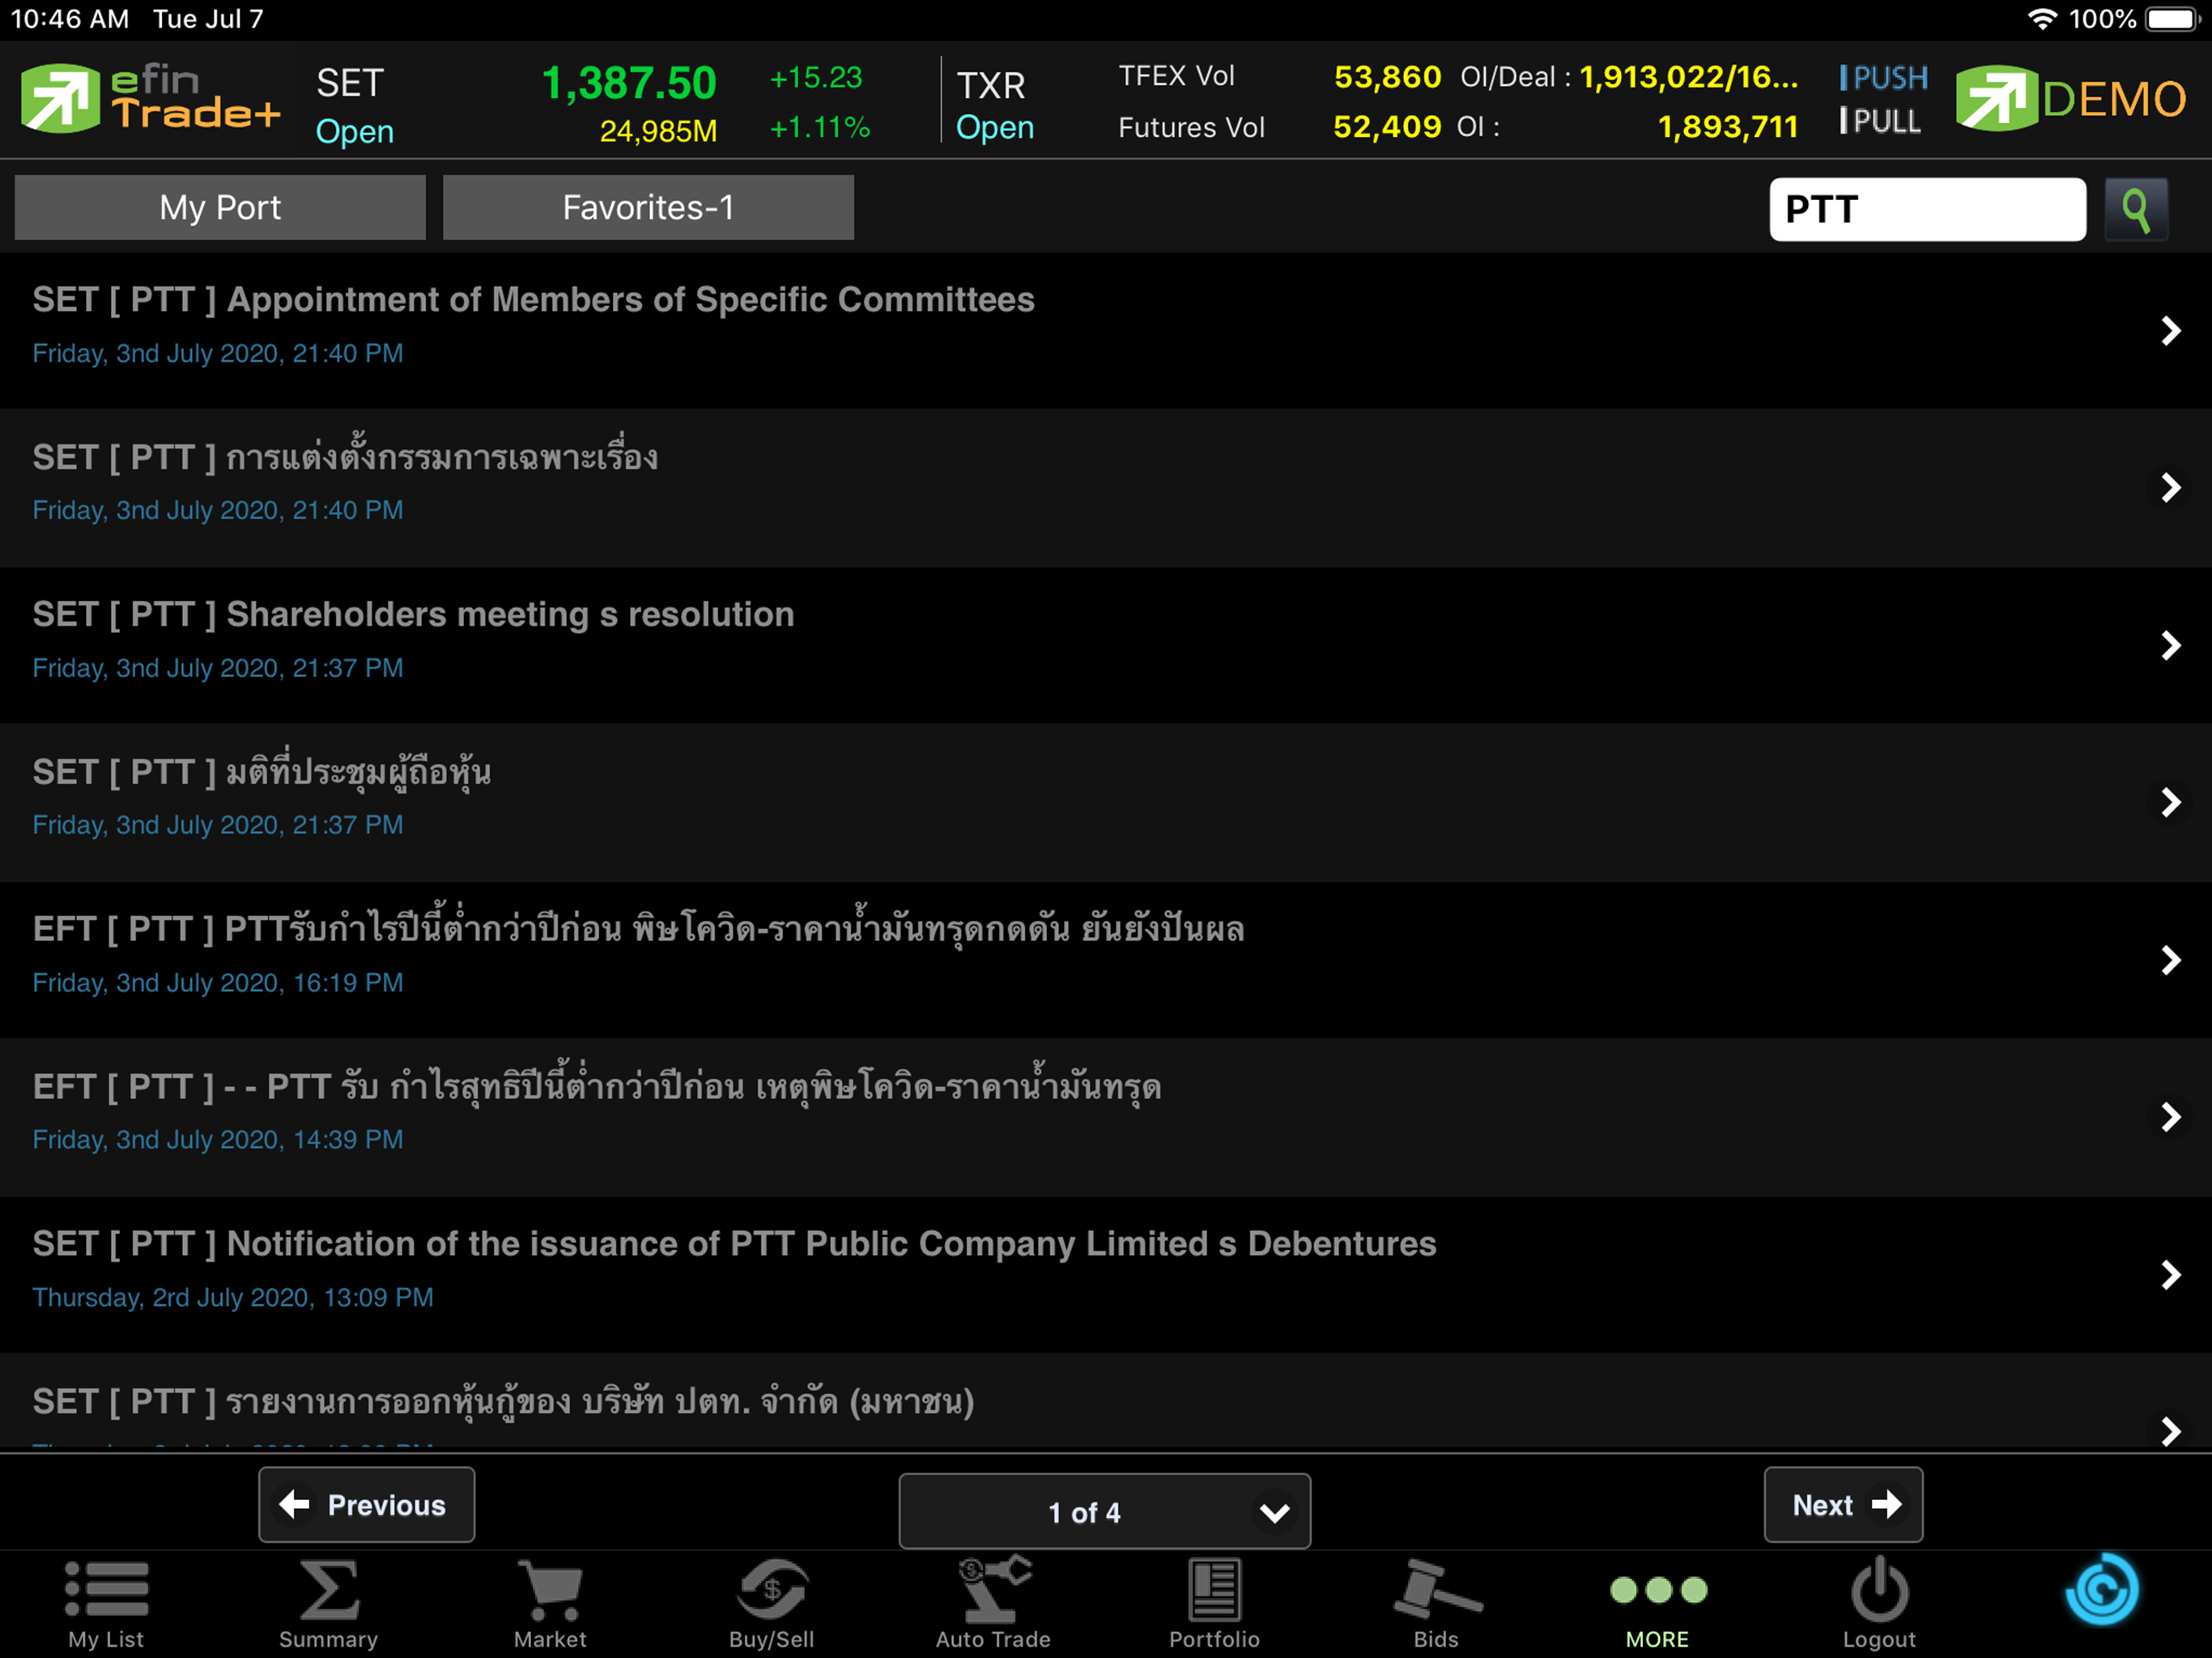2212x1658 pixels.
Task: Expand Appointment of Members news chevron
Action: coord(2170,331)
